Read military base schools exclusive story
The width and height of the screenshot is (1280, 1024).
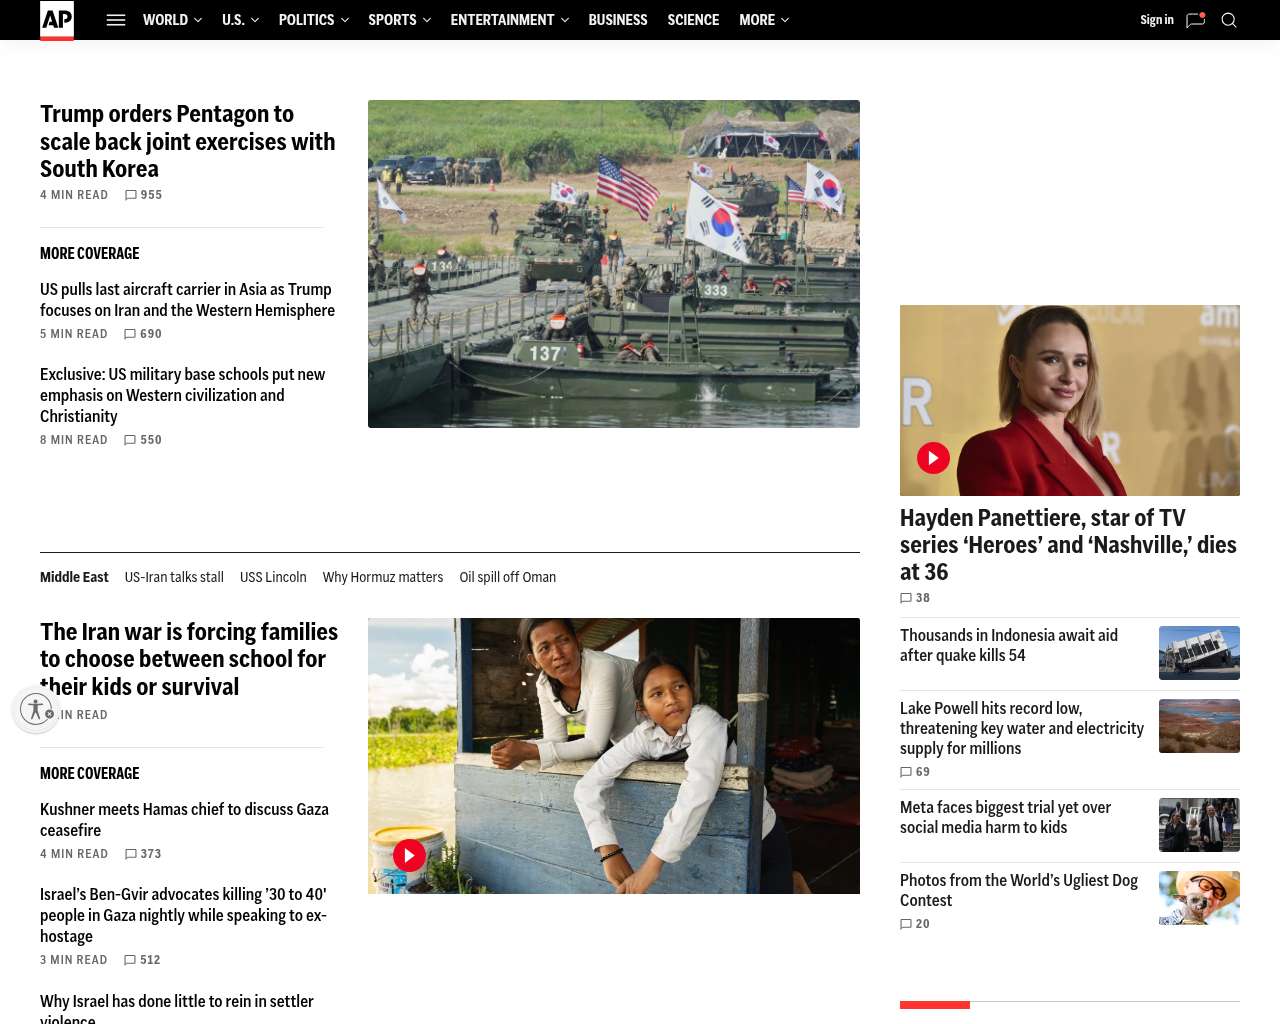[183, 395]
